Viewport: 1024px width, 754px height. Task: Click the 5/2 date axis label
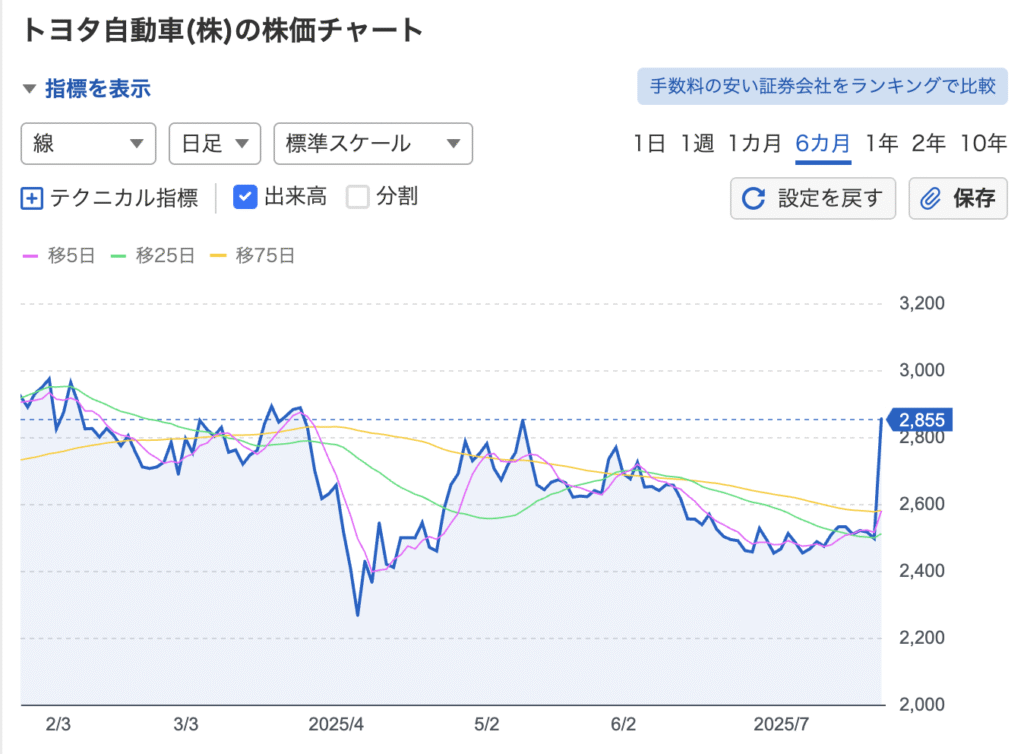tap(487, 725)
